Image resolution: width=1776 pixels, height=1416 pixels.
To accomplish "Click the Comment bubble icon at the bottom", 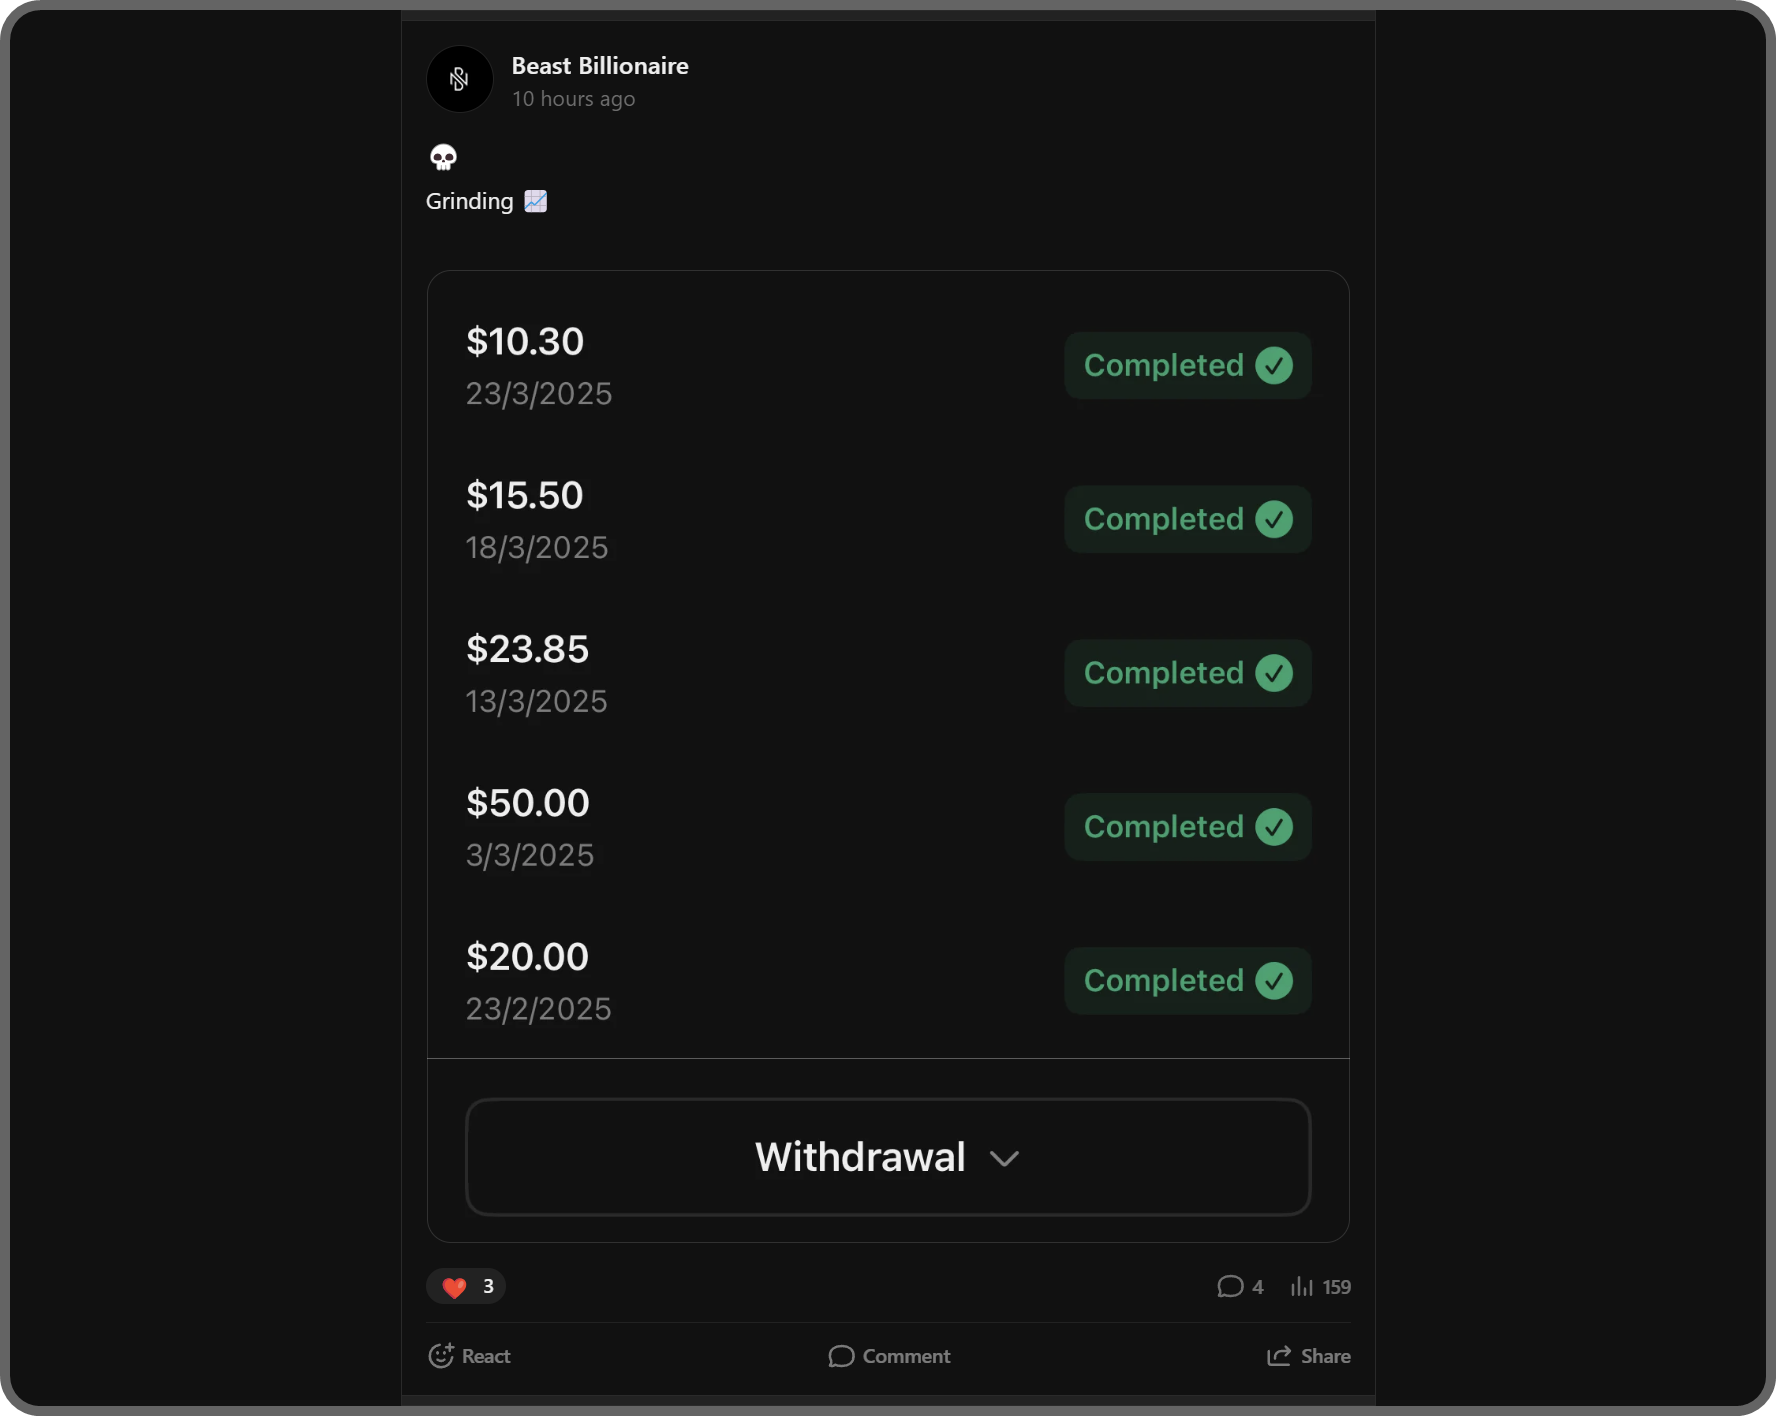I will pos(840,1356).
